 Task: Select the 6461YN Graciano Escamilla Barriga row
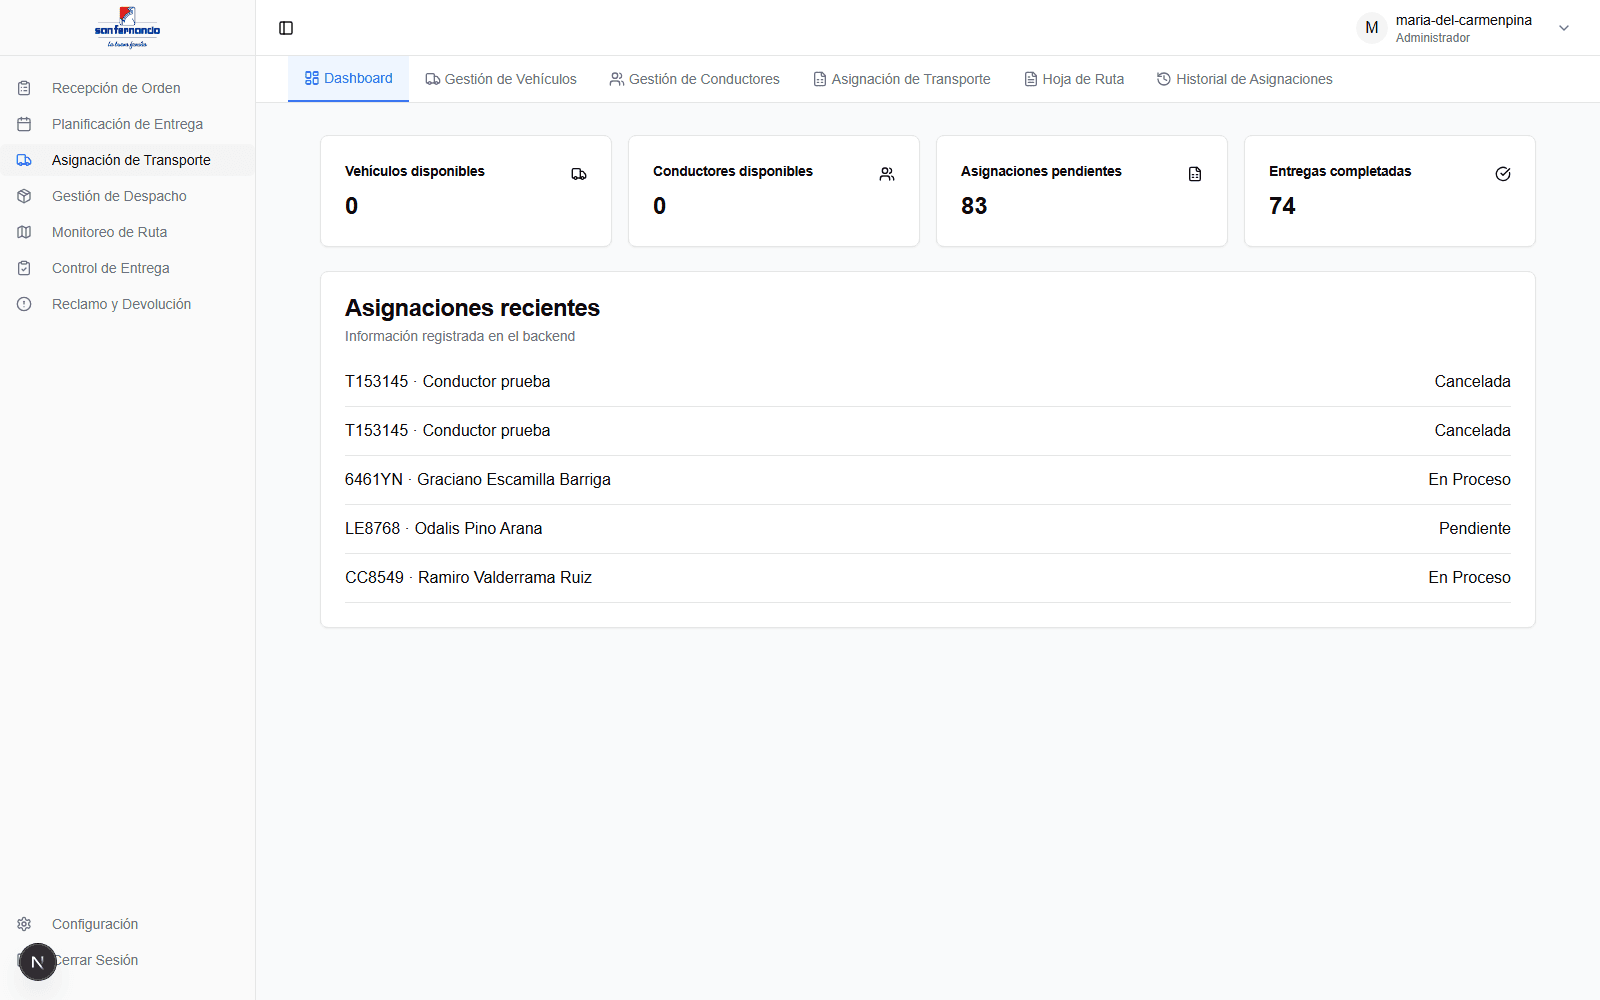coord(928,480)
